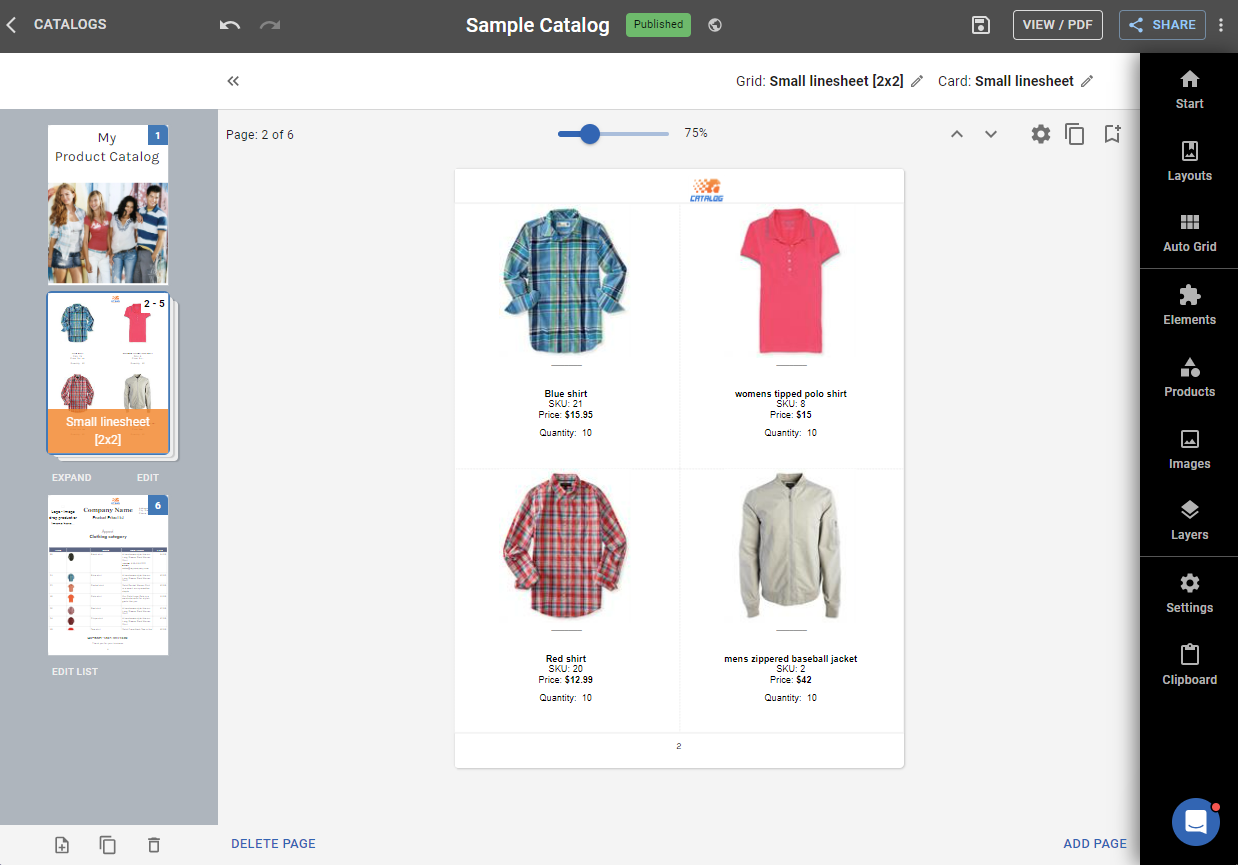Click the 'Price: $12.99' text
1238x865 pixels.
click(x=566, y=680)
